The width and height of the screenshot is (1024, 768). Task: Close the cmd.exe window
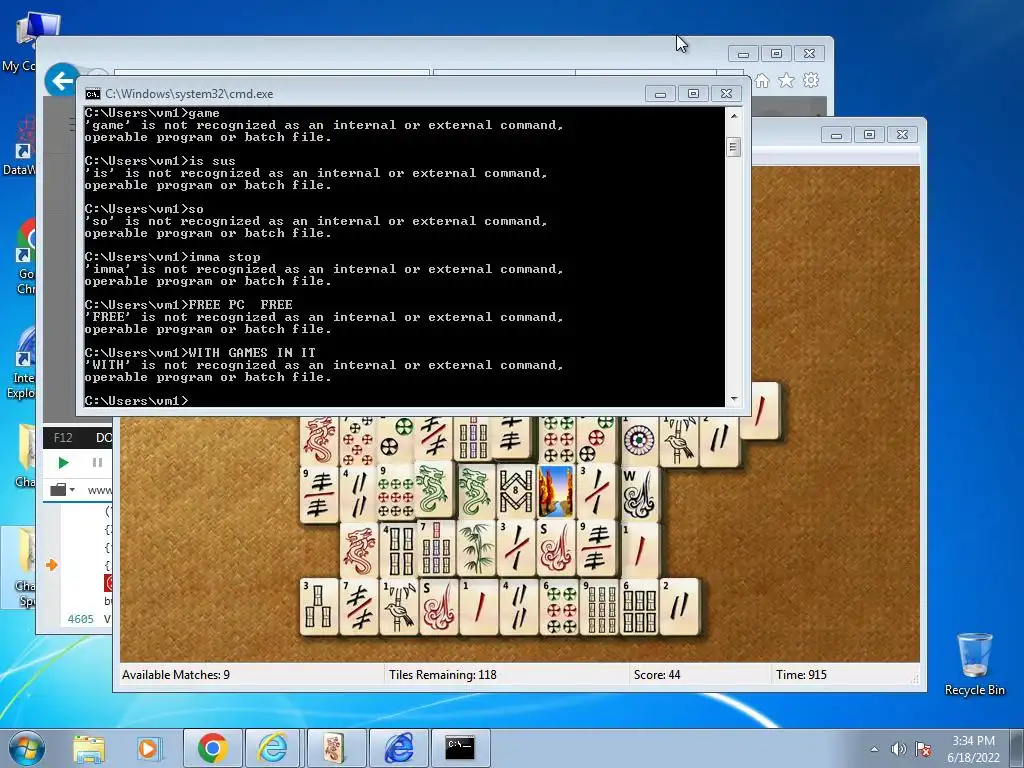(726, 94)
